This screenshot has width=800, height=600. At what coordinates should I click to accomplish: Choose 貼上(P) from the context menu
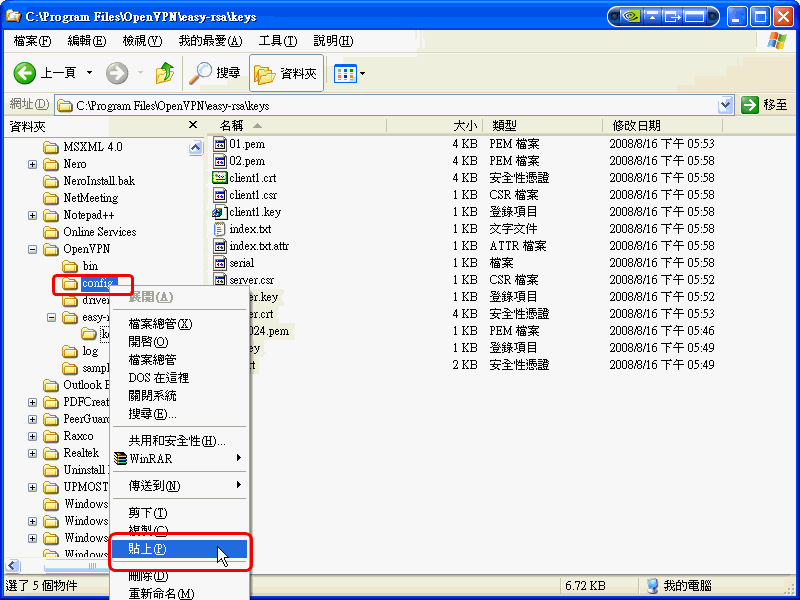tap(180, 549)
